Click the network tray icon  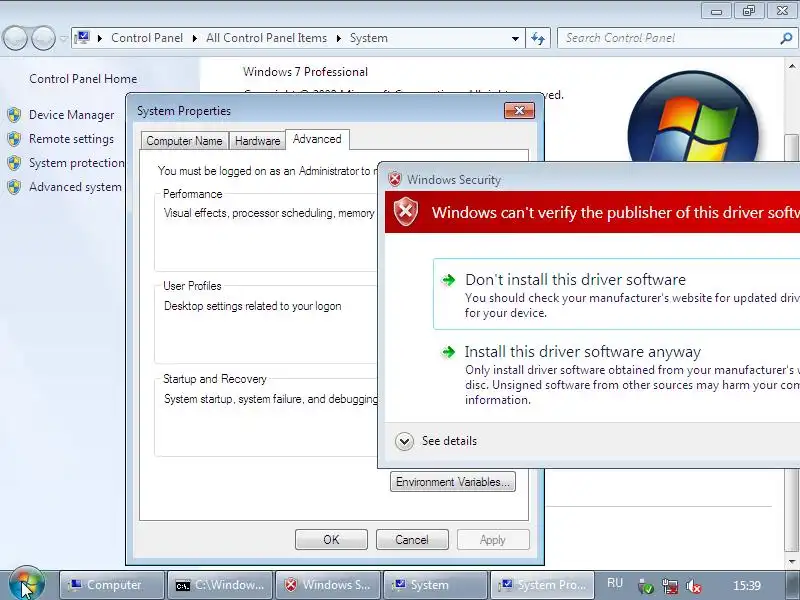coord(669,586)
